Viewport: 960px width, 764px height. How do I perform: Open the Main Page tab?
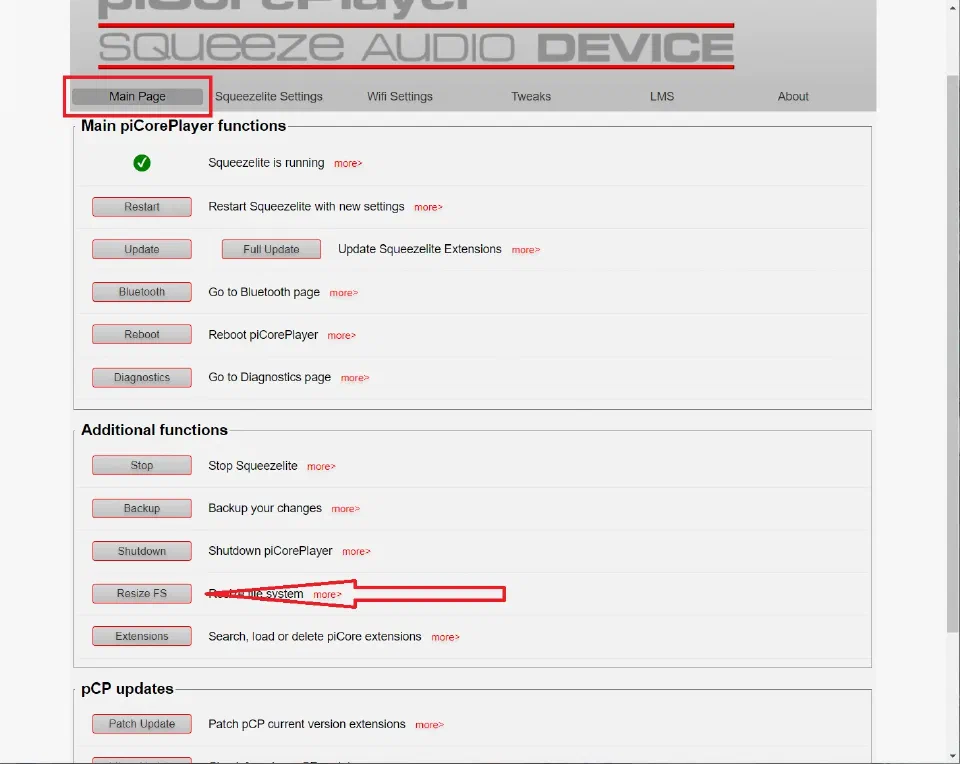(137, 96)
